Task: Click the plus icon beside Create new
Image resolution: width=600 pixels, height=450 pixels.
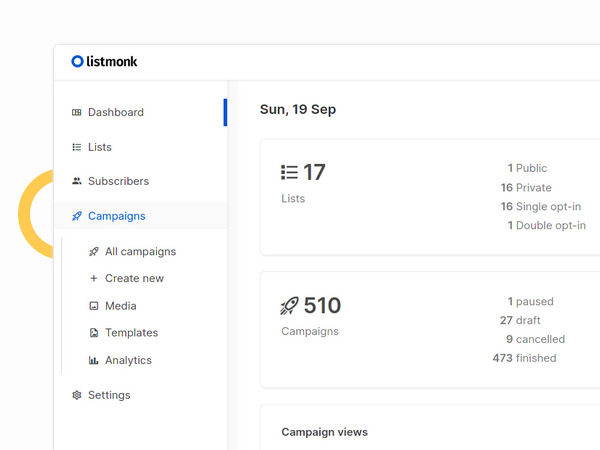Action: click(94, 279)
